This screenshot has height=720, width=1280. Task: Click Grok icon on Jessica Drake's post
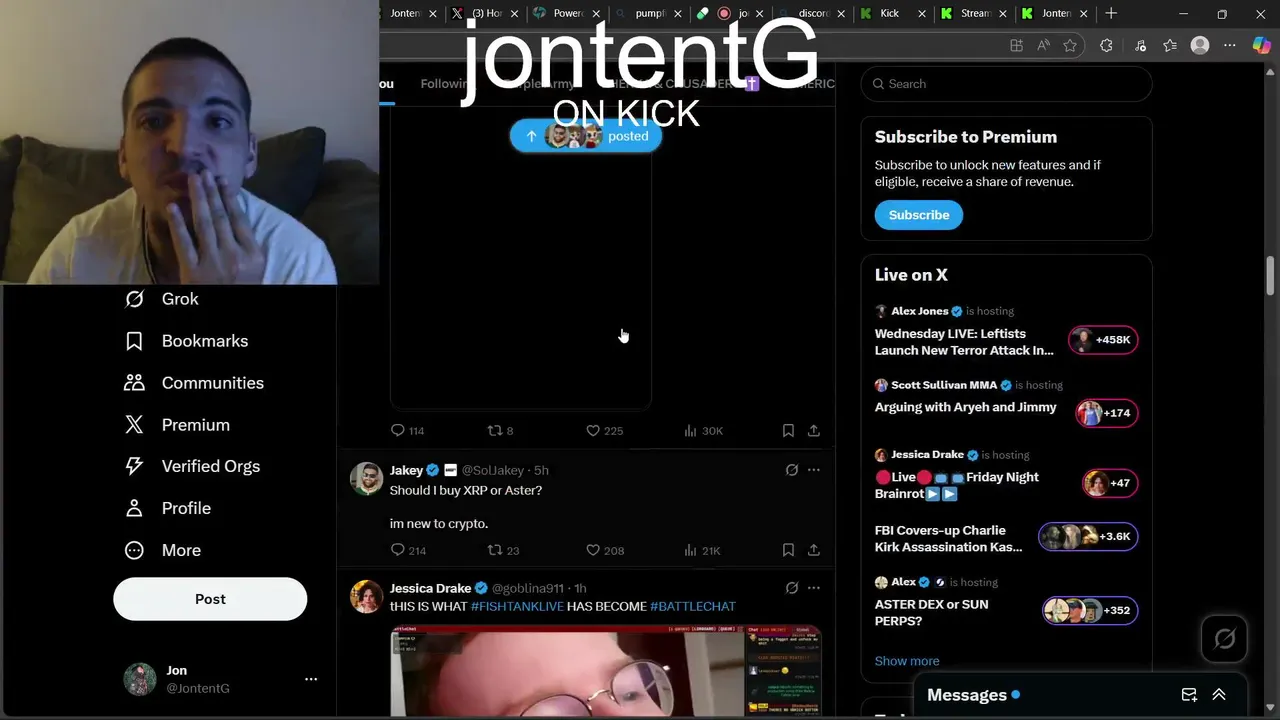click(792, 588)
